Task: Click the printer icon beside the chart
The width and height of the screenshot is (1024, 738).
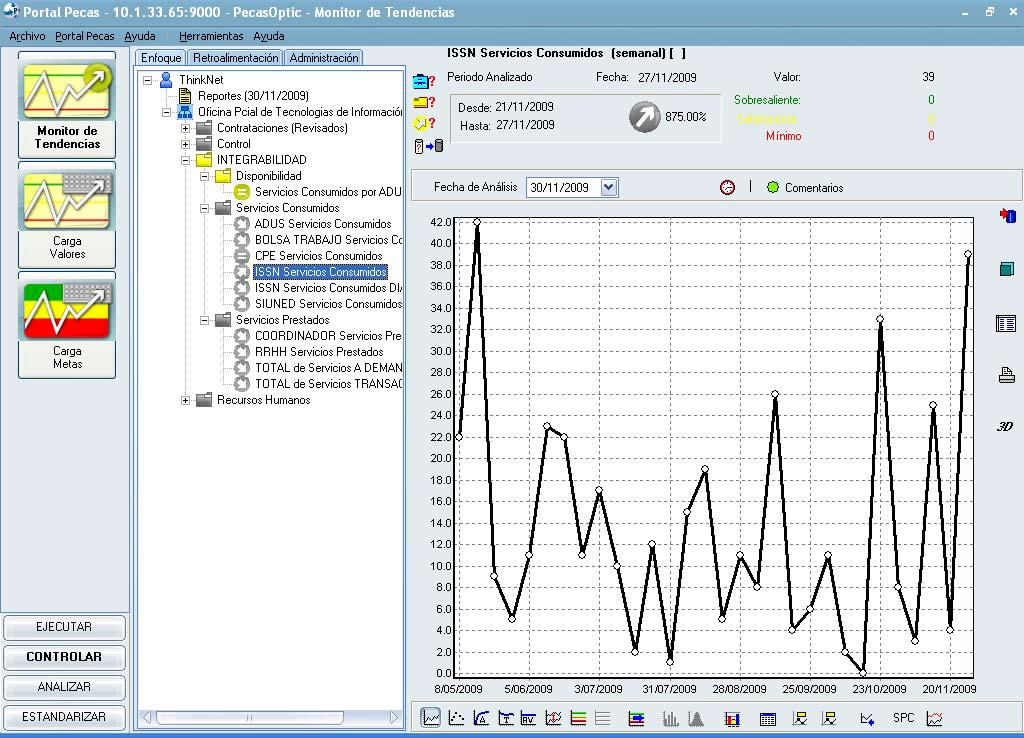Action: coord(1006,375)
